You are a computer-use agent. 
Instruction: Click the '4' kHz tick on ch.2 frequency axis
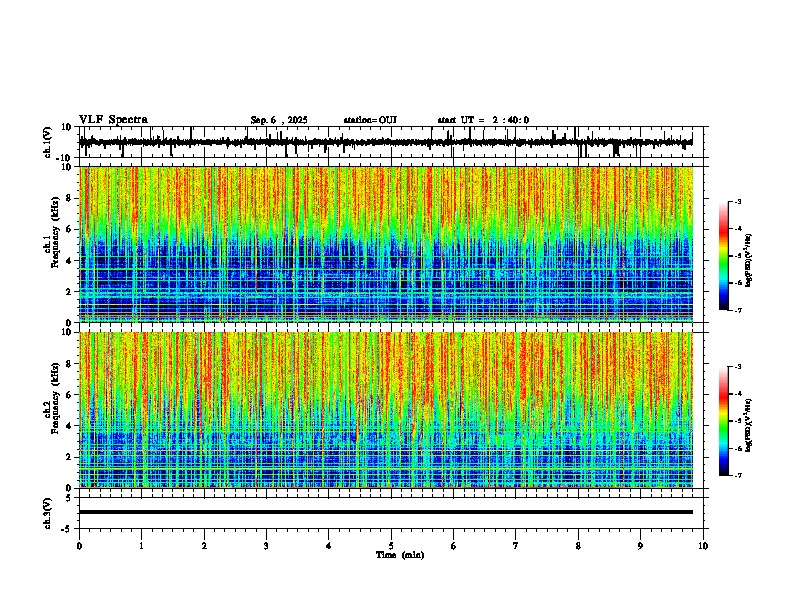click(70, 426)
